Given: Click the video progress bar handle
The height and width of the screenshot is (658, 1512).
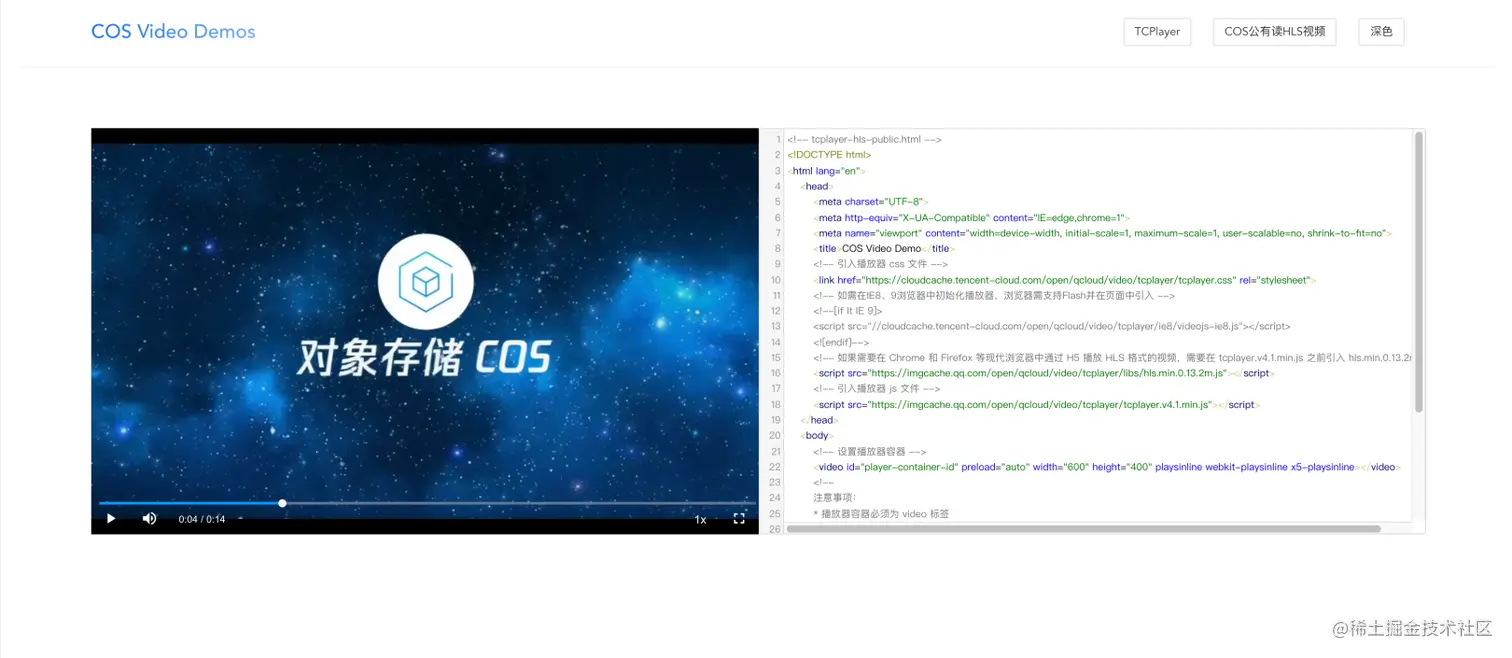Looking at the screenshot, I should 282,503.
